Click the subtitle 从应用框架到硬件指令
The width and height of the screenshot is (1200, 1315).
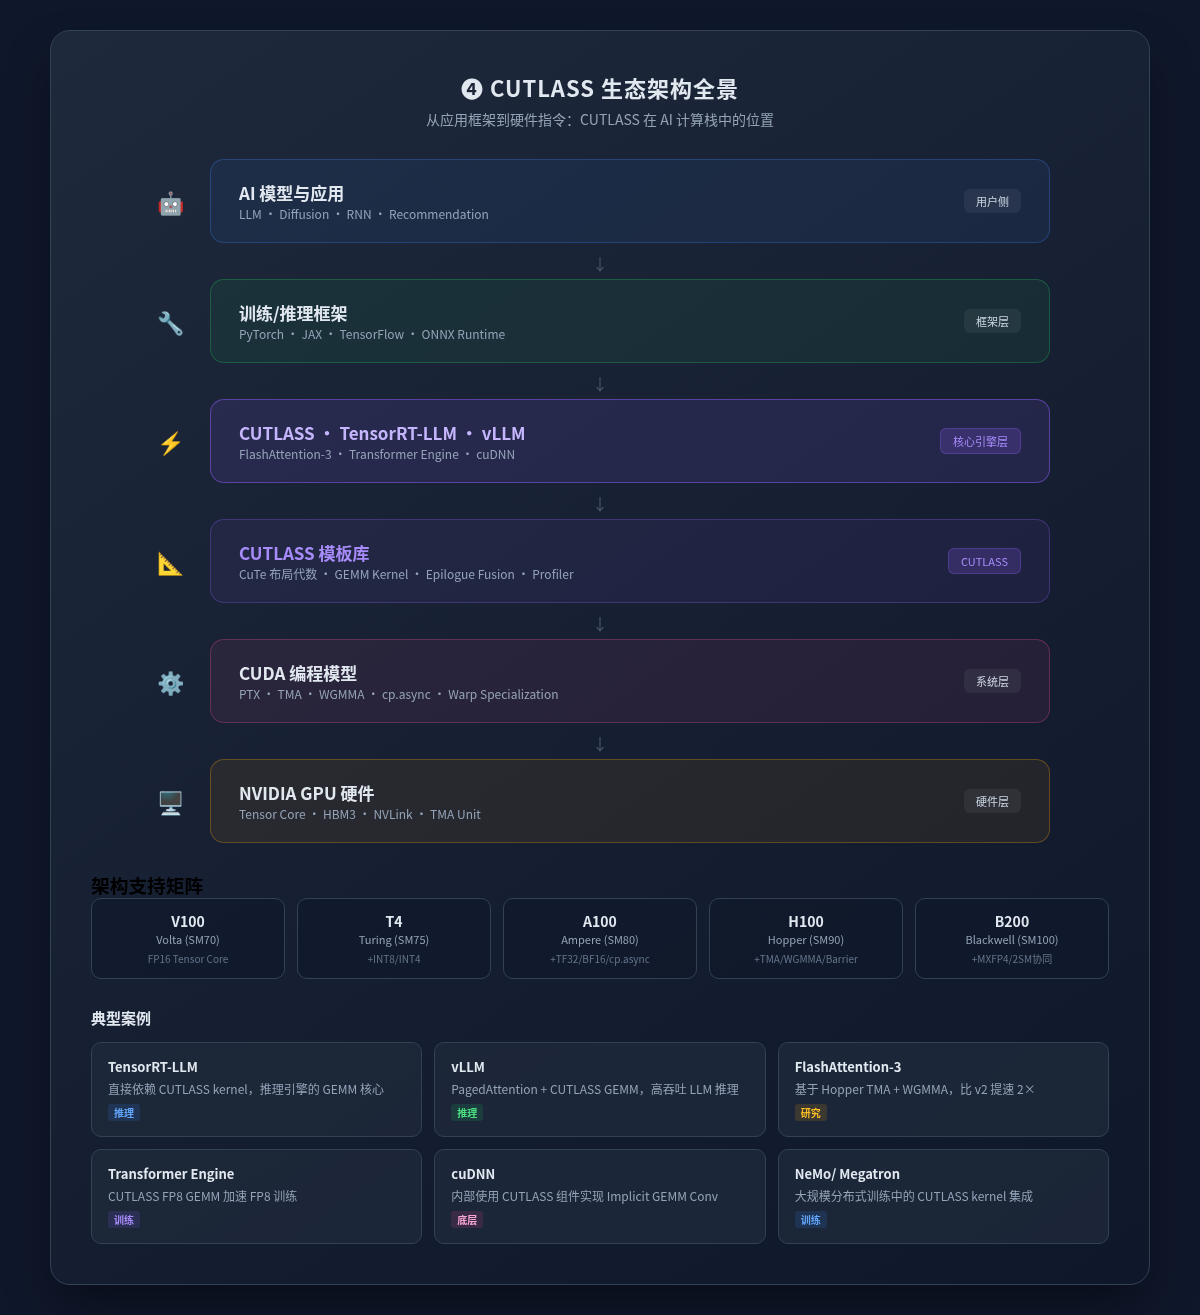pyautogui.click(x=600, y=120)
